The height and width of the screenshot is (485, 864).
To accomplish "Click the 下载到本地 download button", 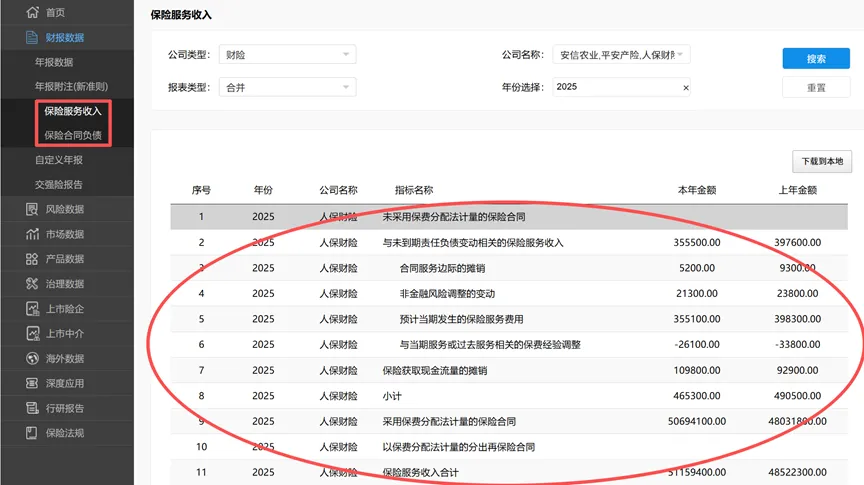I will tap(822, 161).
